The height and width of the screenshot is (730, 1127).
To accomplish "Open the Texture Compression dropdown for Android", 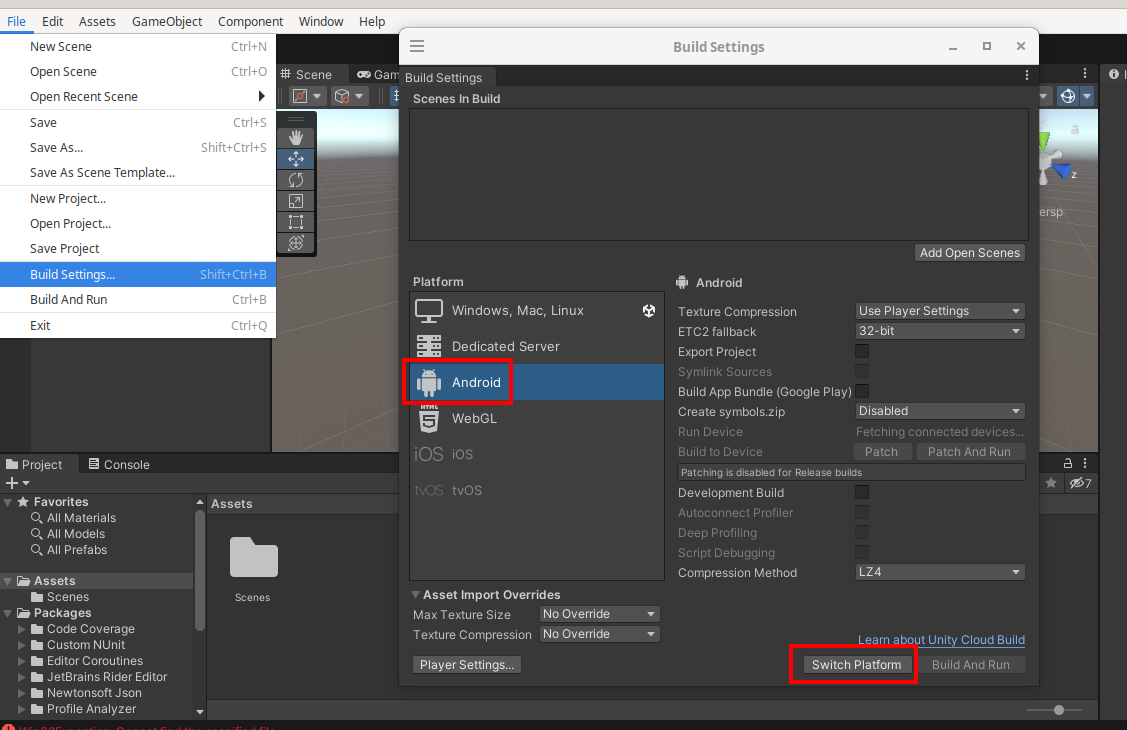I will (x=940, y=311).
